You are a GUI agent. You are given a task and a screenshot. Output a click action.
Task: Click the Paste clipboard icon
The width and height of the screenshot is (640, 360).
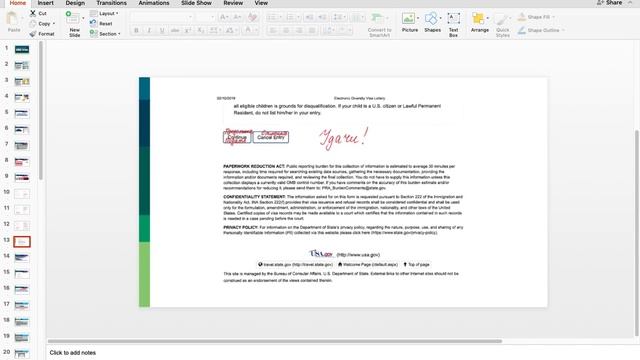[x=13, y=19]
